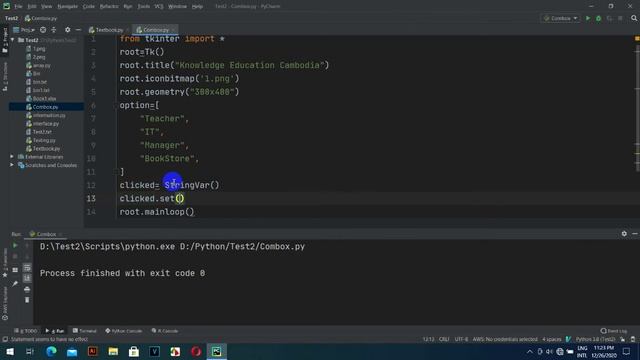The height and width of the screenshot is (360, 640).
Task: Open the File menu
Action: (18, 7)
